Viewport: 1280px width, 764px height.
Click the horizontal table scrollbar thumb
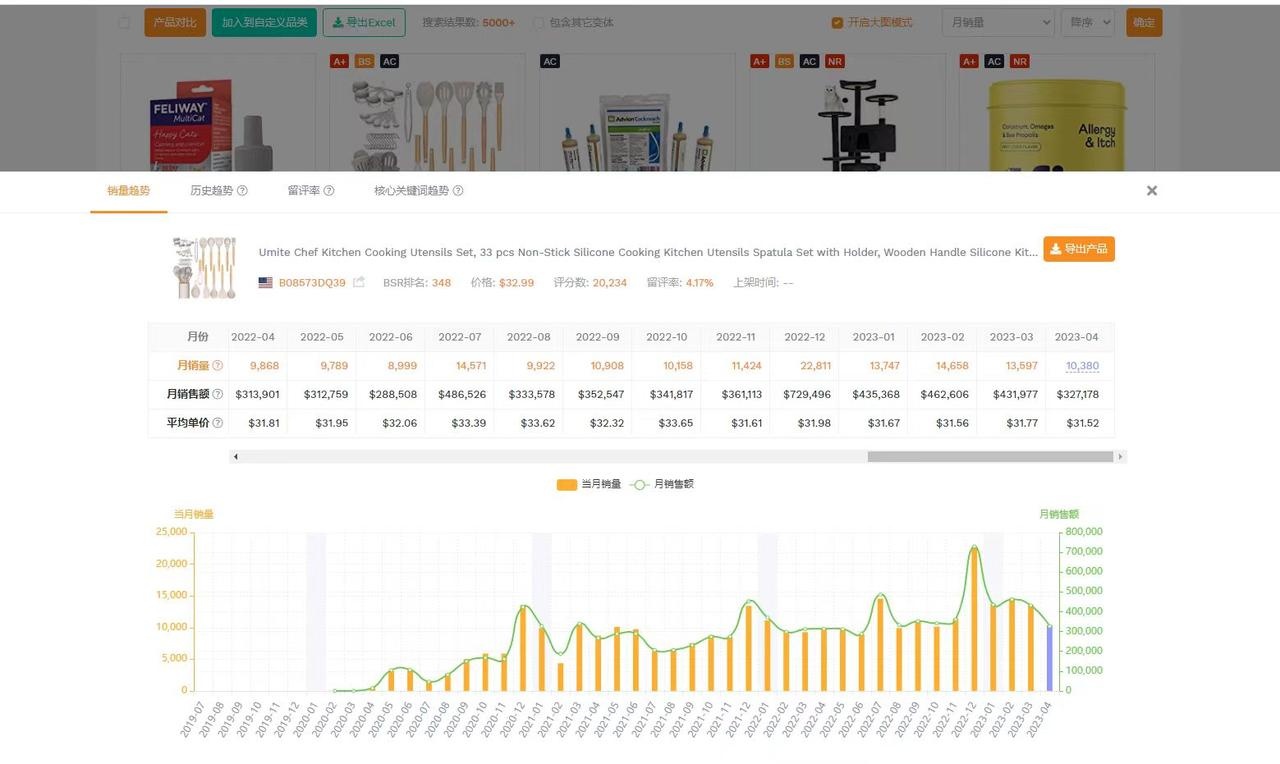tap(990, 457)
